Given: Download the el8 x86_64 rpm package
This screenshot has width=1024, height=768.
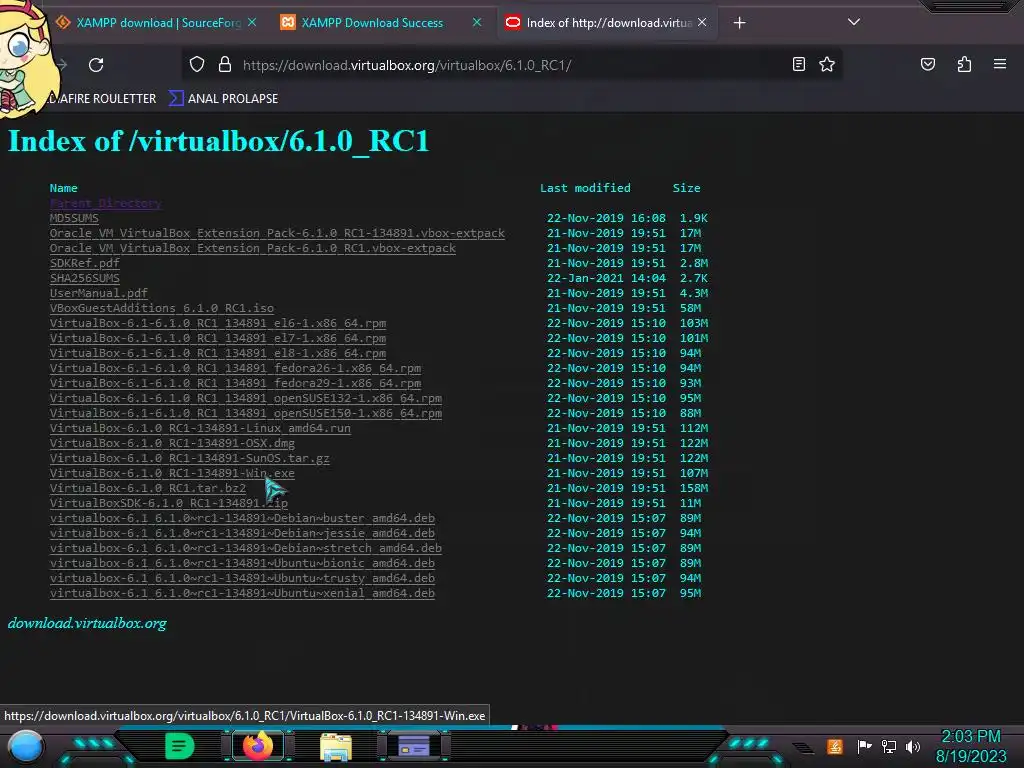Looking at the screenshot, I should [217, 353].
